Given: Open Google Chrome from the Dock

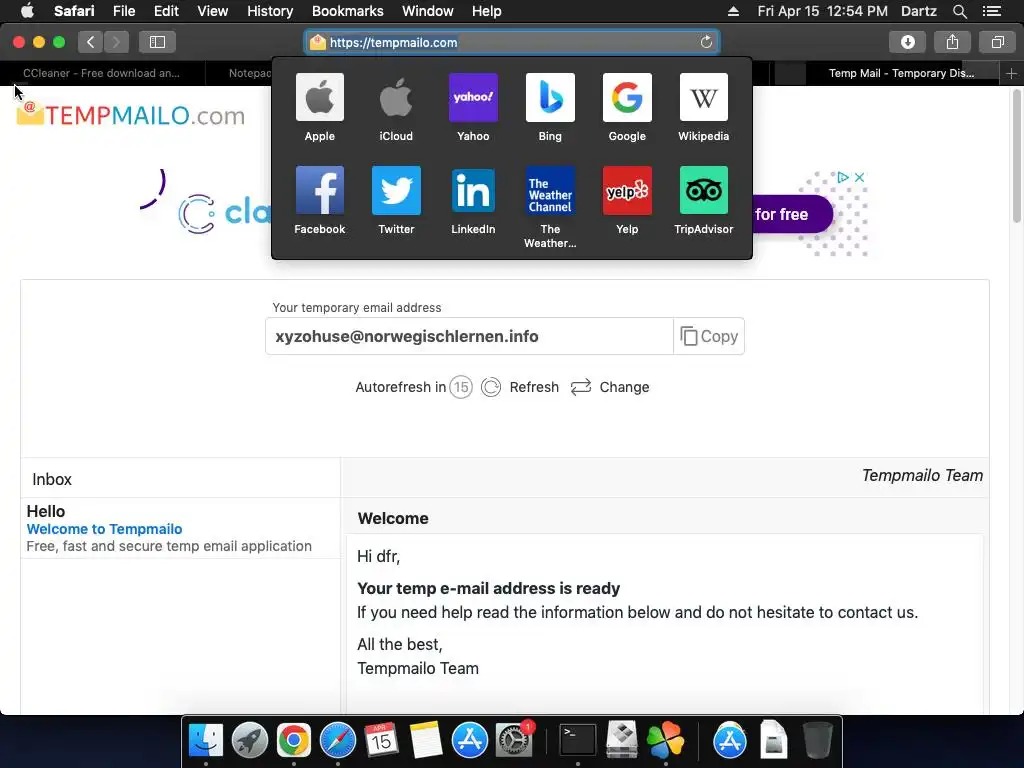Looking at the screenshot, I should (293, 741).
